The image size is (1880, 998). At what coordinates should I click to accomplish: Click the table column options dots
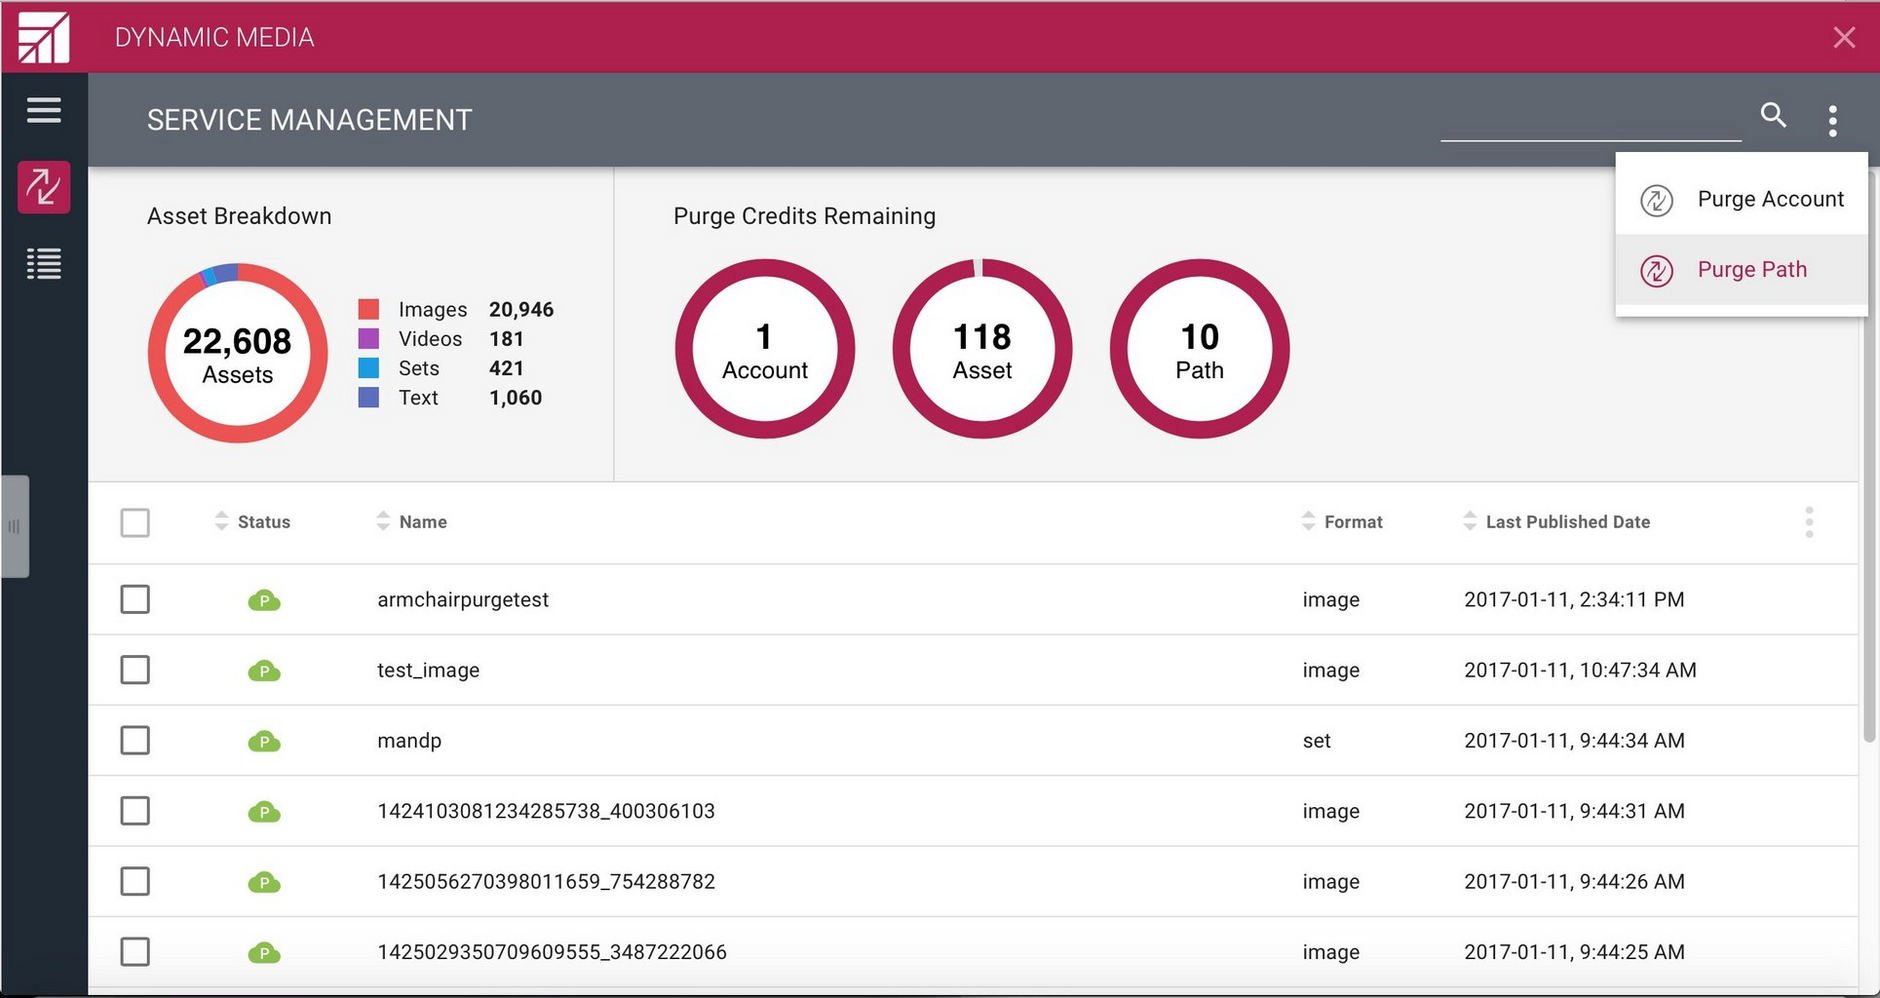coord(1809,522)
